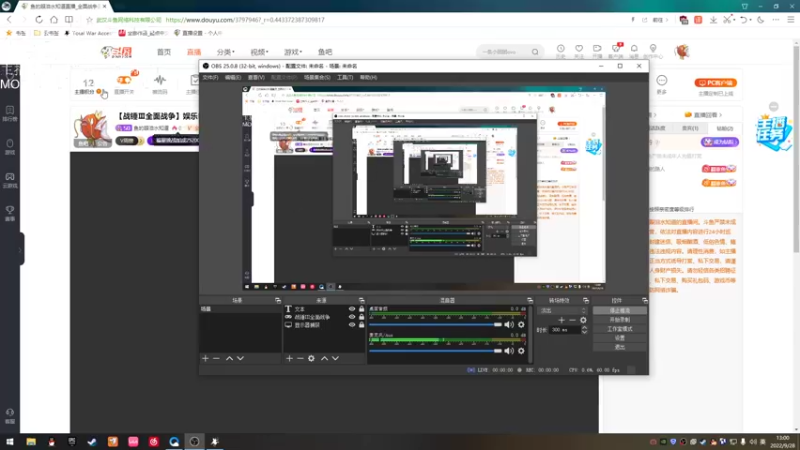Move the source up in the list
The width and height of the screenshot is (800, 450).
point(324,358)
